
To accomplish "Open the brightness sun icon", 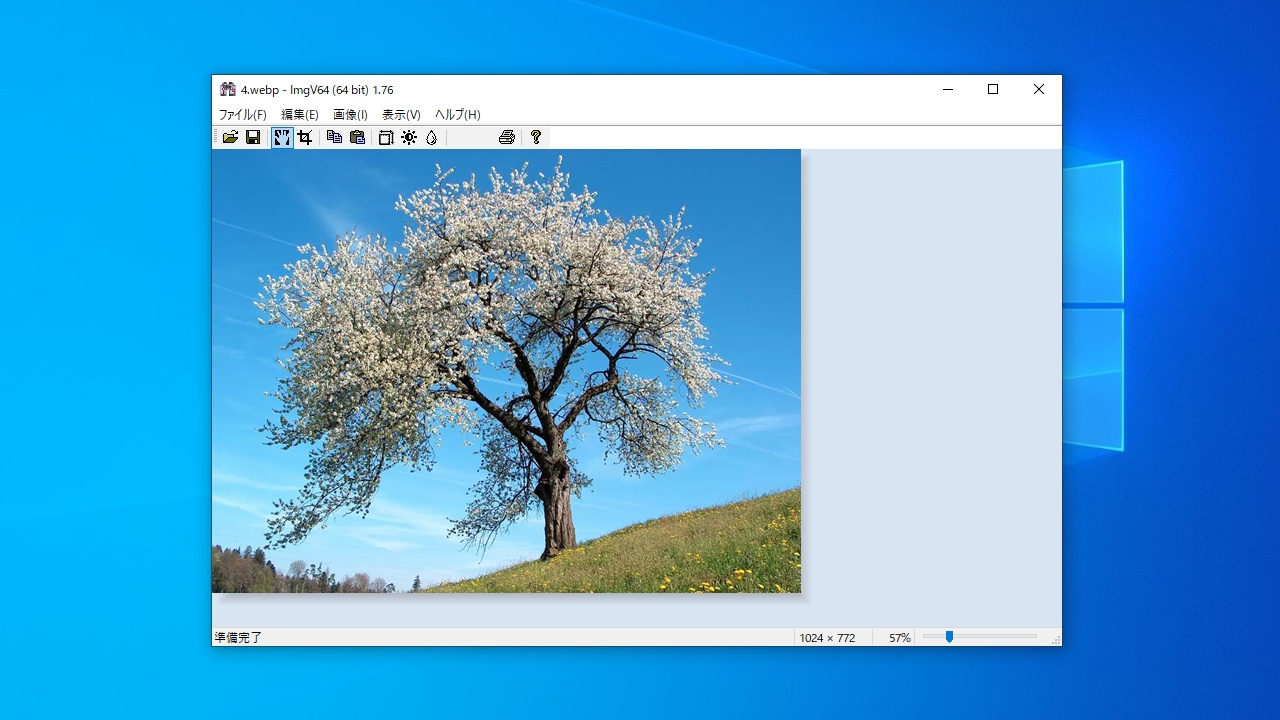I will click(409, 138).
